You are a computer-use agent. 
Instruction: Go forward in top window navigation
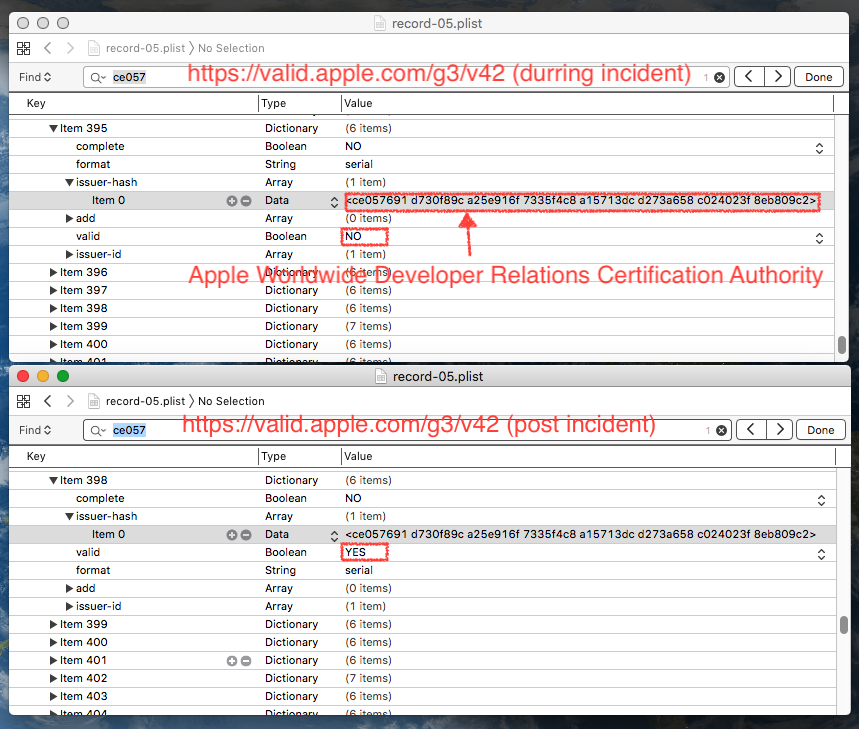tap(70, 48)
